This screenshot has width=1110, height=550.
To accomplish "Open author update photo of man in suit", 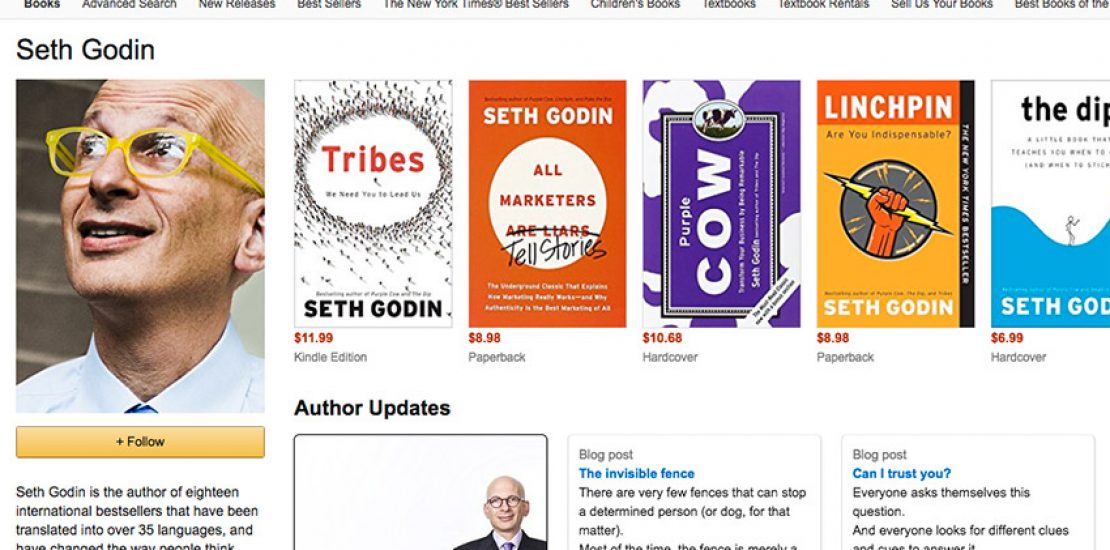I will (x=420, y=493).
